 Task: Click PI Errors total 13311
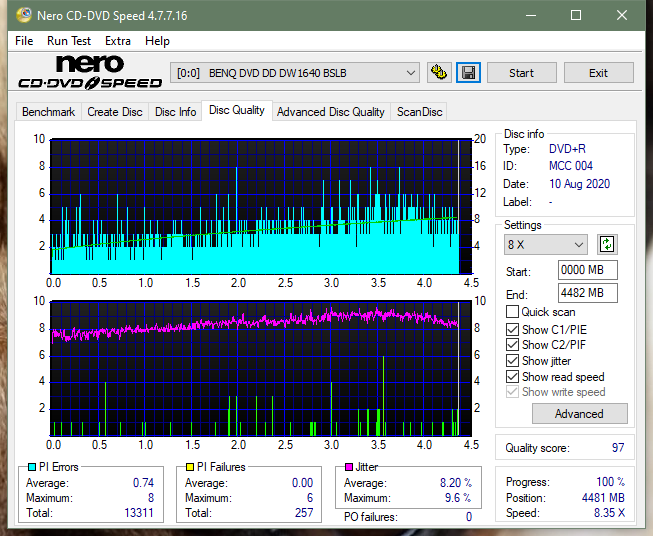coord(139,513)
